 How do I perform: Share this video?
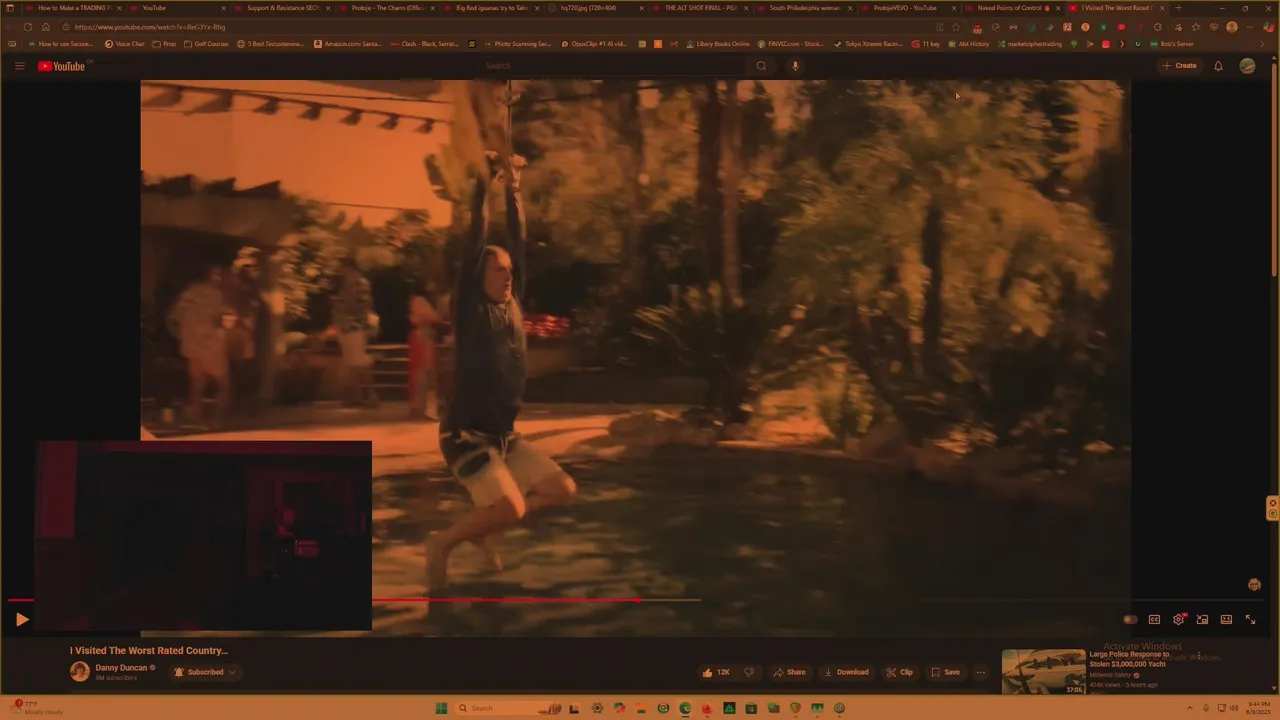click(789, 672)
